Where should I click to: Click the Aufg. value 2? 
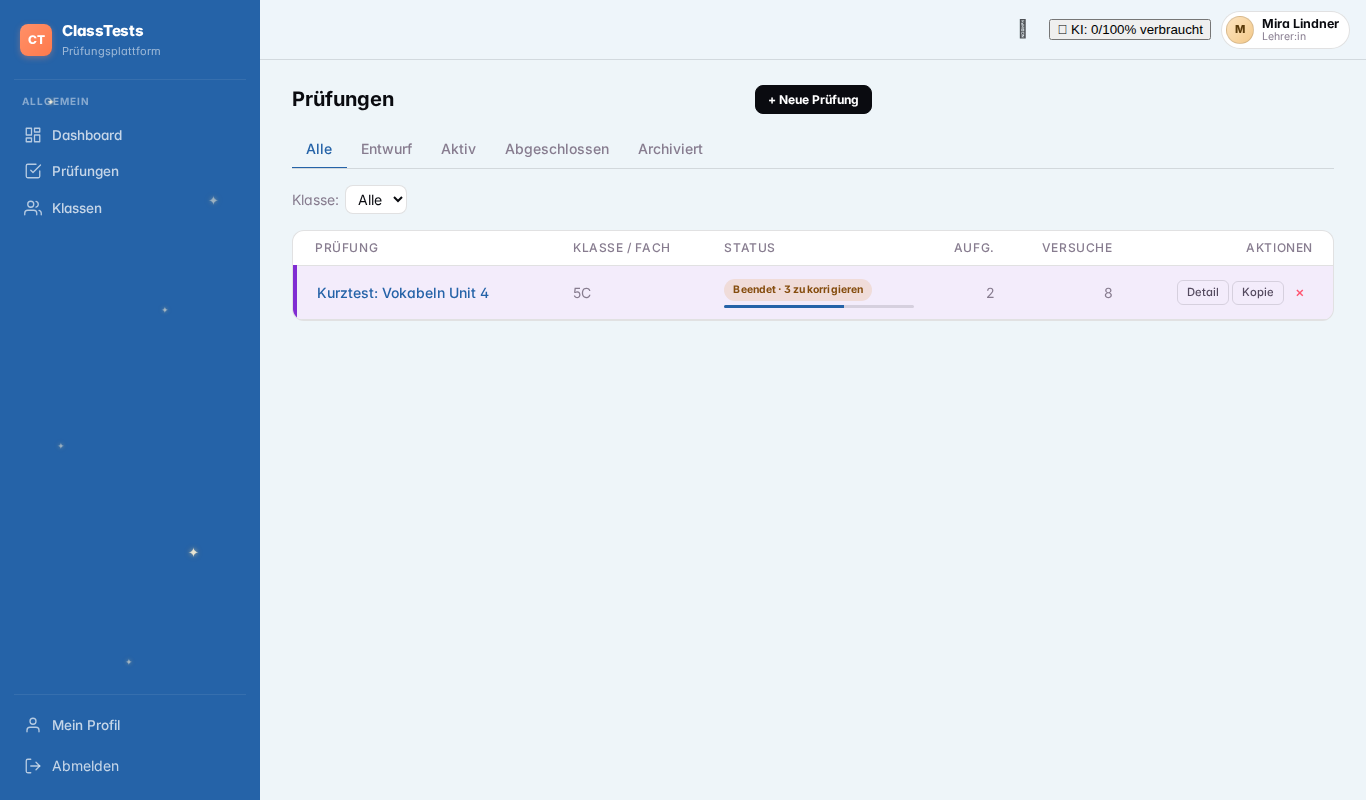coord(990,293)
